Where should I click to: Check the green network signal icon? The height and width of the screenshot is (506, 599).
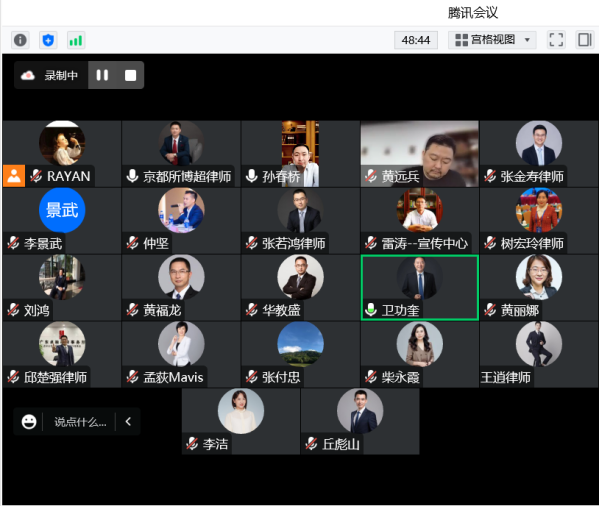[x=76, y=40]
